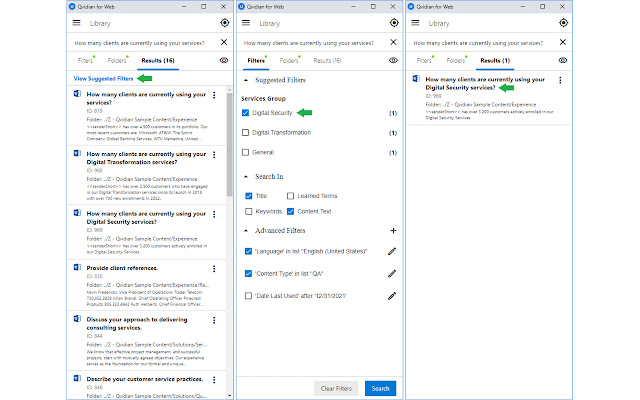Clear the search query in middle window
The width and height of the screenshot is (640, 400).
tap(393, 42)
